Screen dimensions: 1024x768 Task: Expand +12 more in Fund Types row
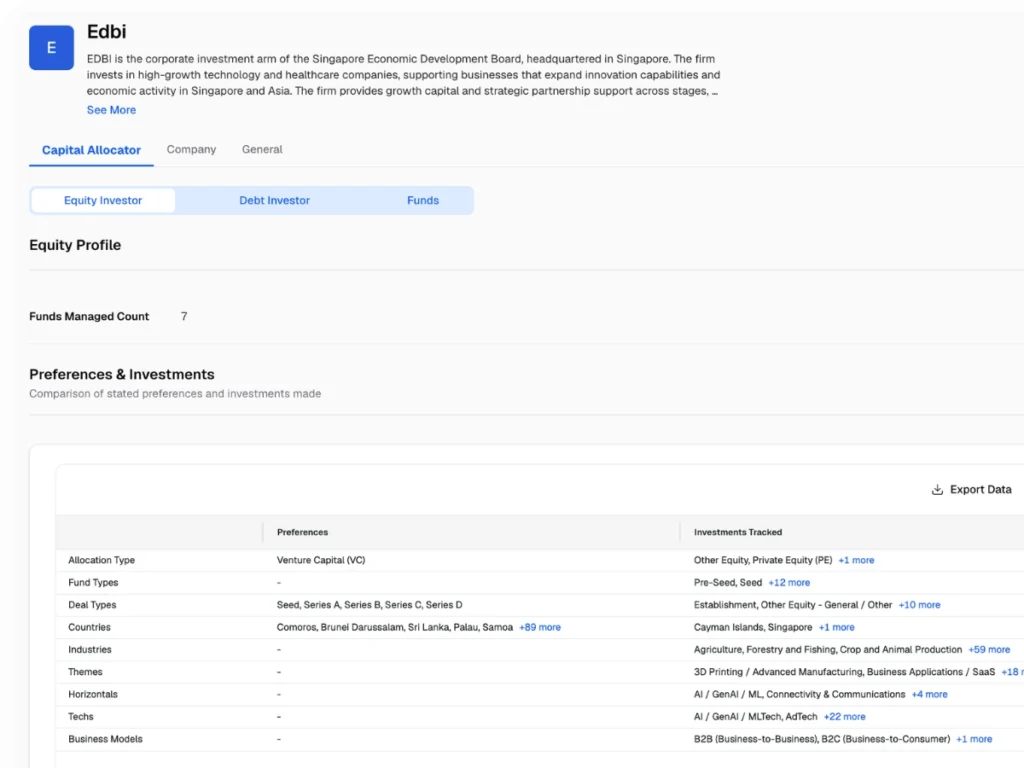click(789, 583)
